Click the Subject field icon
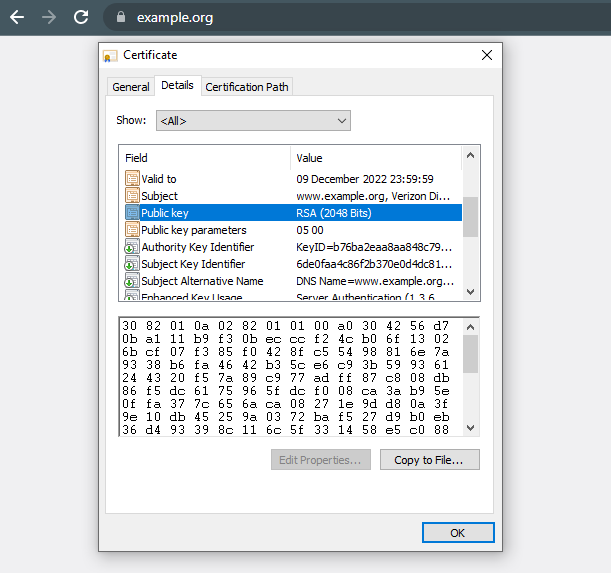The height and width of the screenshot is (573, 611). point(132,196)
